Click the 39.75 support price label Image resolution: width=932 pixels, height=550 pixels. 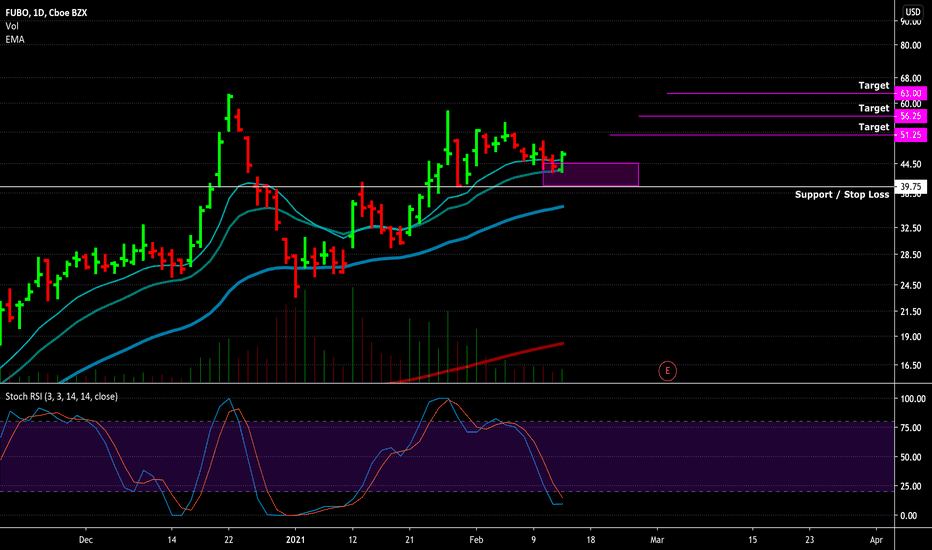point(911,187)
